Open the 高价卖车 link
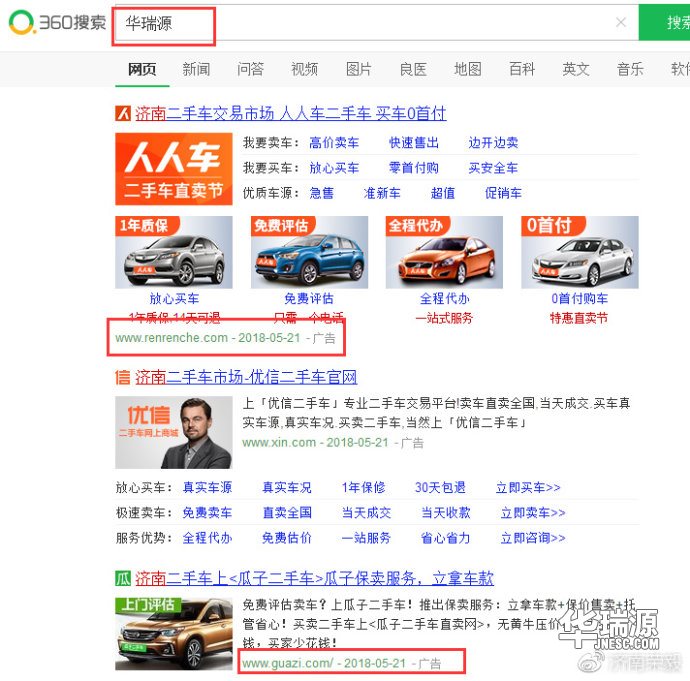The image size is (690, 681). 334,143
